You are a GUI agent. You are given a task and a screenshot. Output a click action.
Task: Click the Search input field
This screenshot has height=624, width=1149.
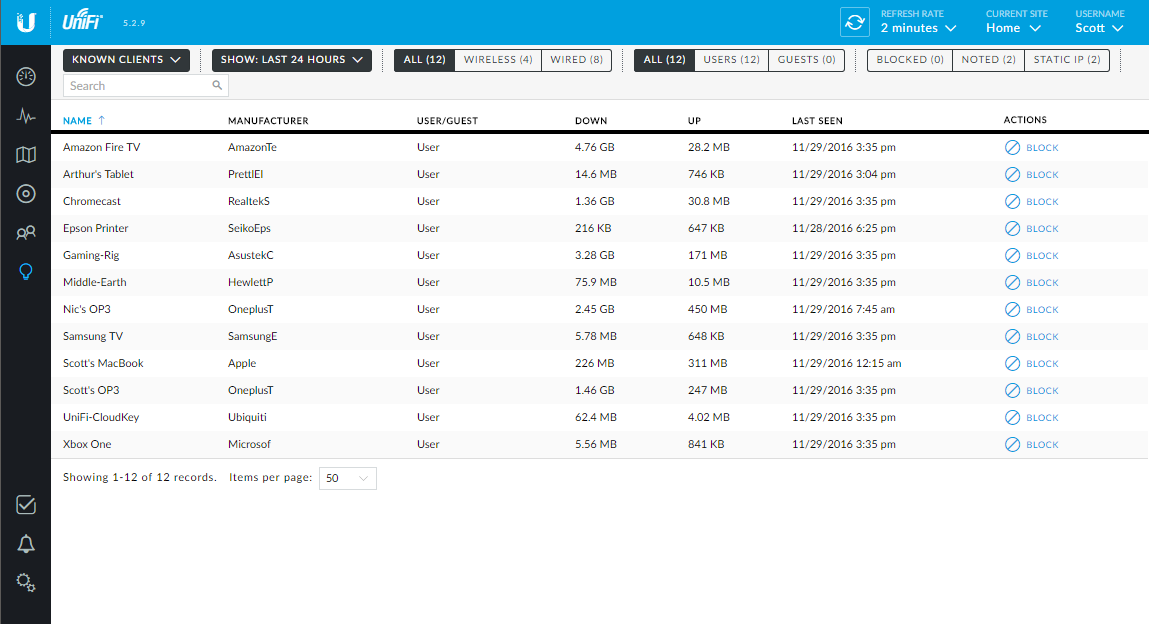(146, 86)
